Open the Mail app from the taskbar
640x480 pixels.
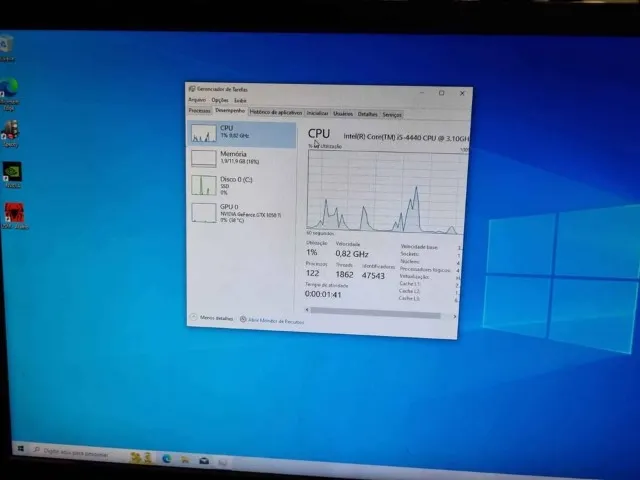204,461
